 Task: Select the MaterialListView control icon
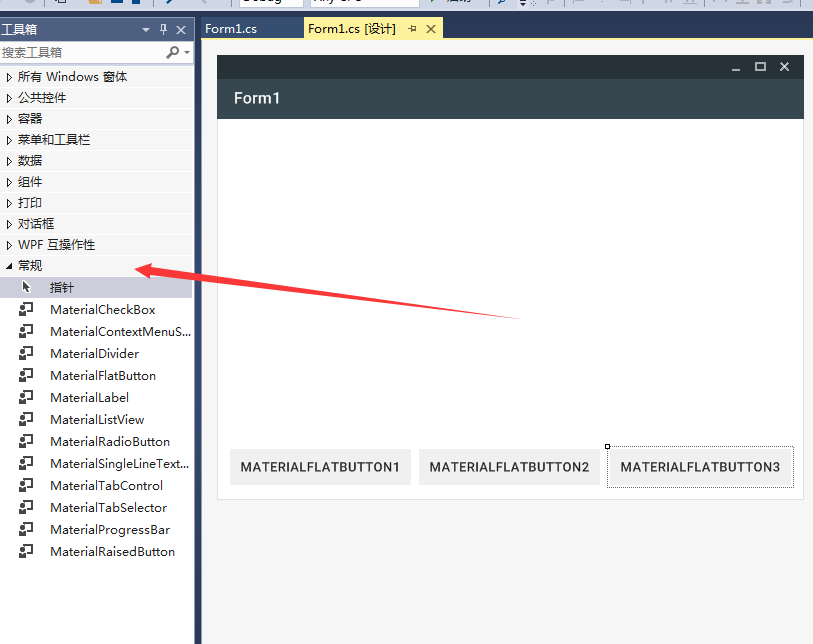point(26,419)
